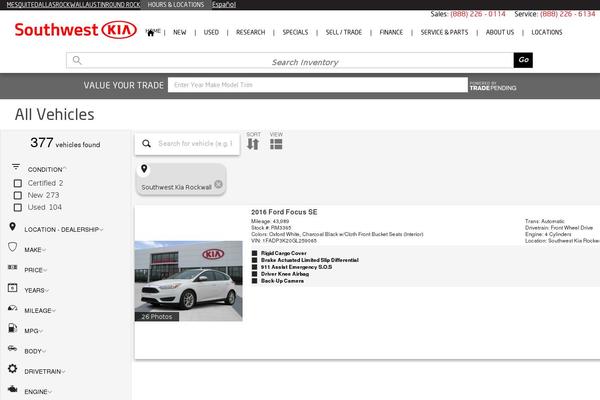Open the 2016 Ford Focus SE listing title
This screenshot has height=400, width=600.
pos(284,212)
